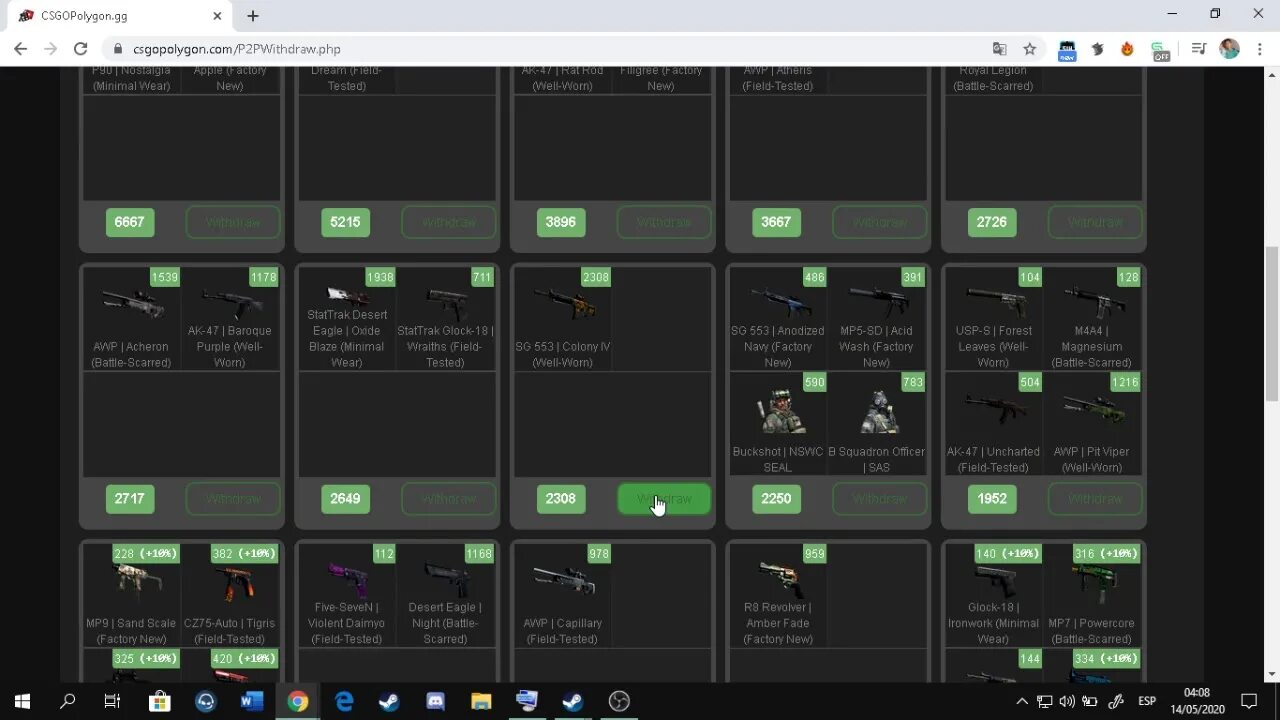Withdraw the 1952 USP-S Forest Leaves trade

point(1095,499)
